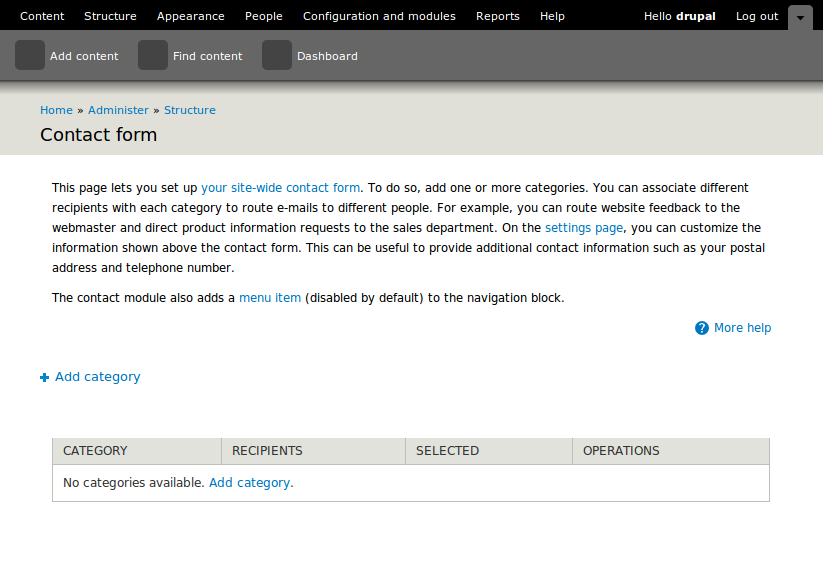Open the Structure menu
Viewport: 823px width, 588px height.
coord(110,16)
